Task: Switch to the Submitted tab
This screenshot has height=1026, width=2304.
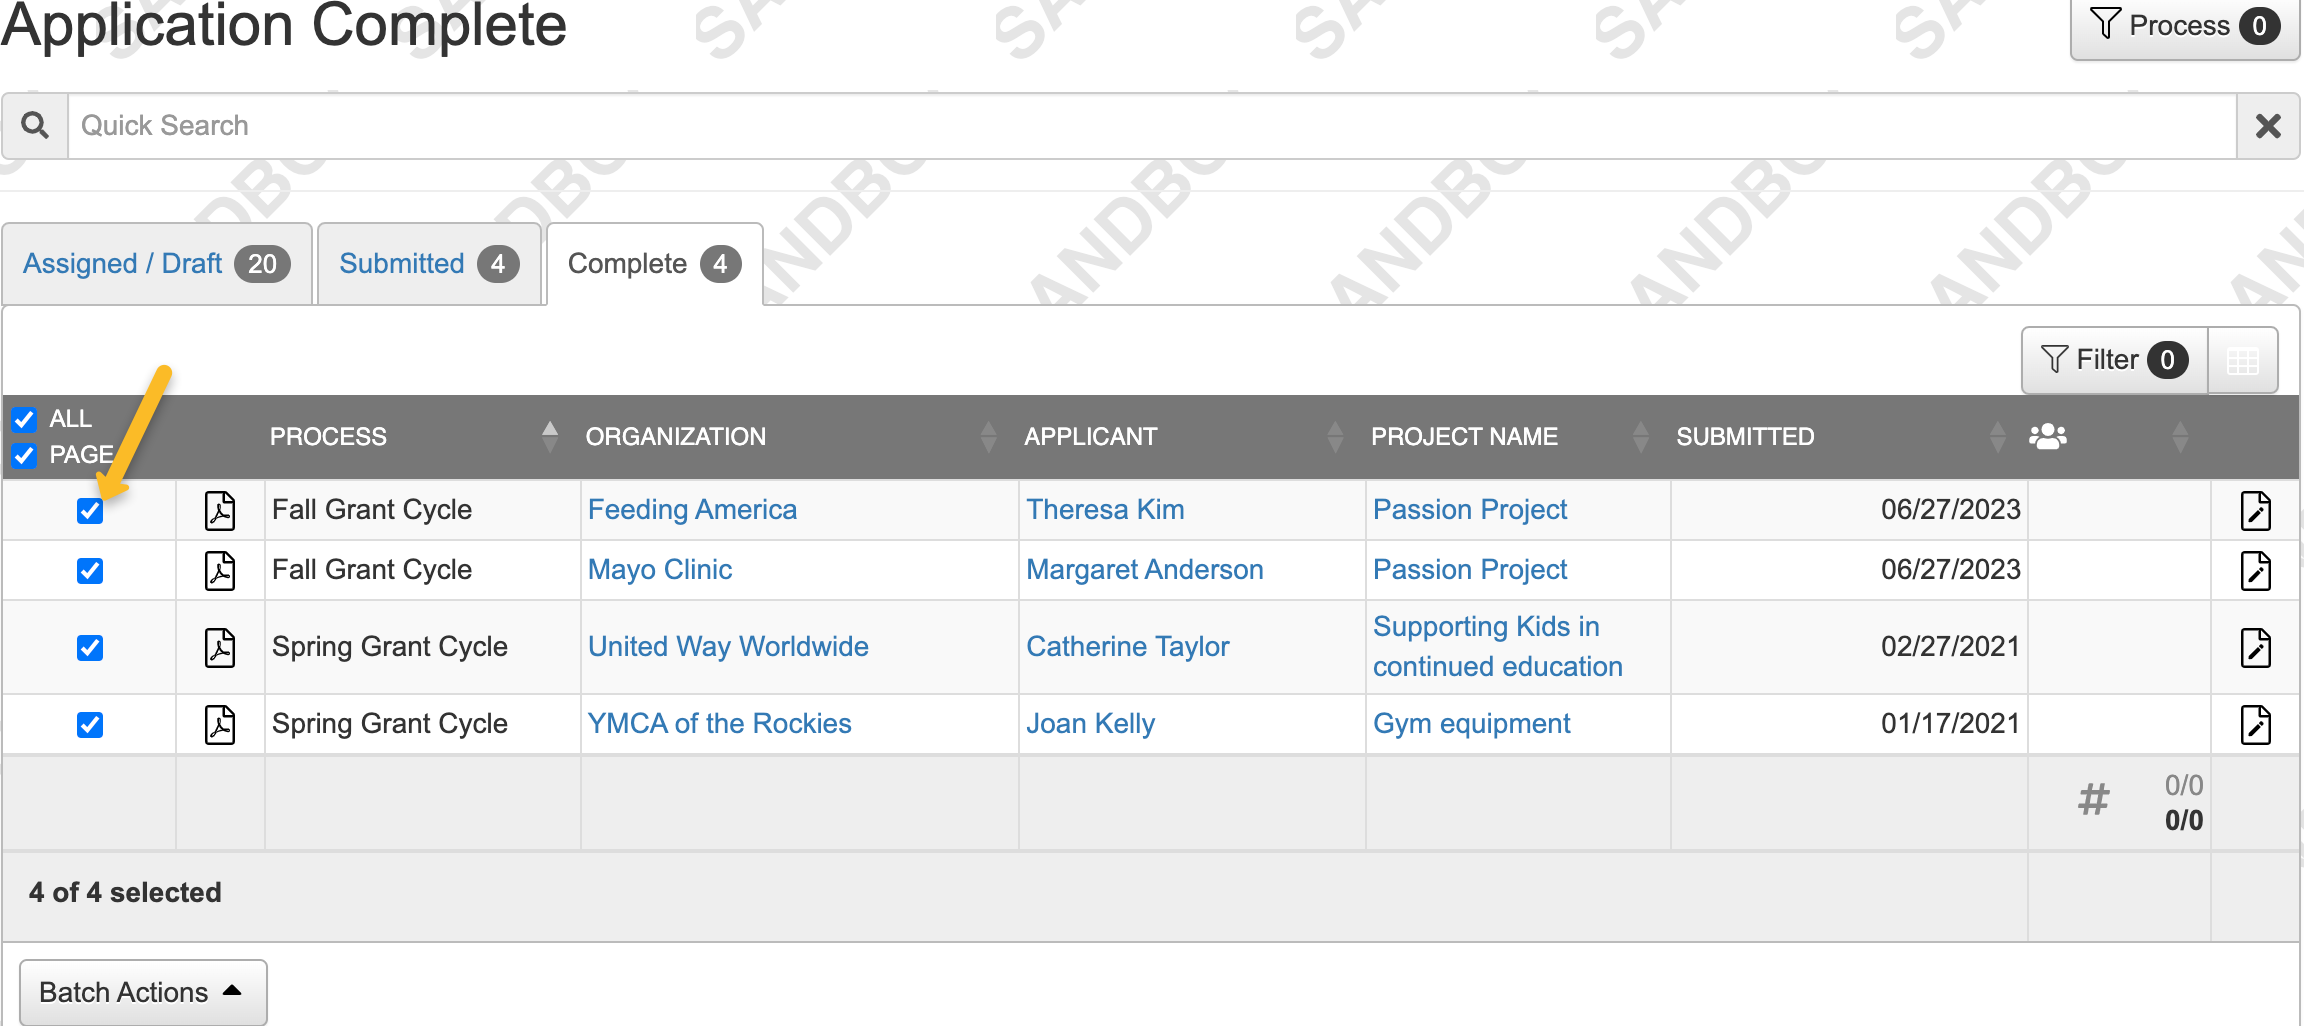Action: tap(429, 264)
